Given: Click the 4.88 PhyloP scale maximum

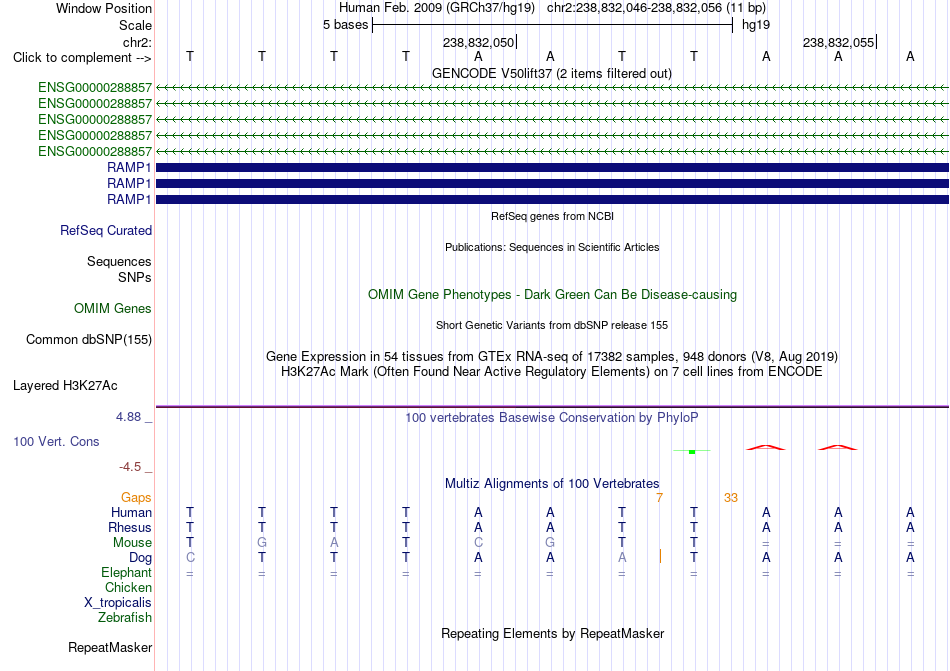Looking at the screenshot, I should click(x=128, y=417).
